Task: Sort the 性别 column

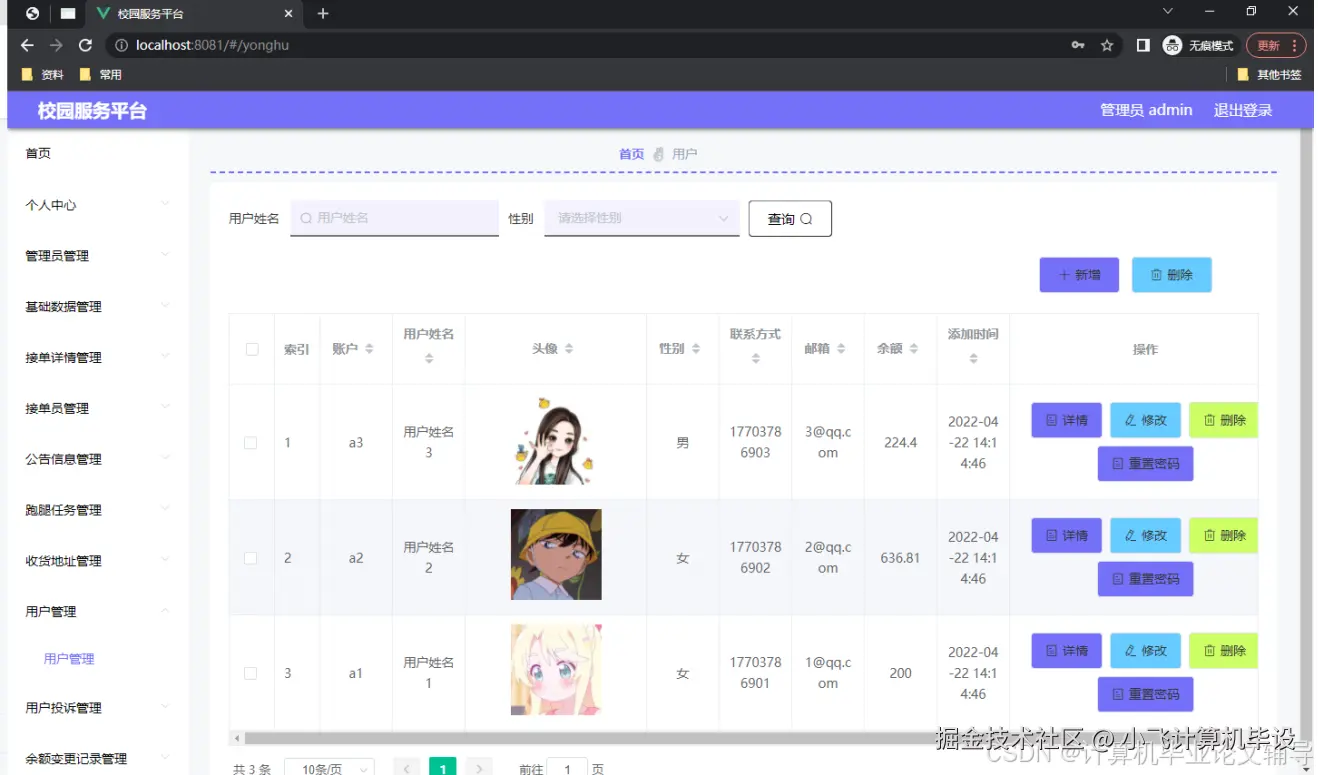Action: tap(696, 349)
